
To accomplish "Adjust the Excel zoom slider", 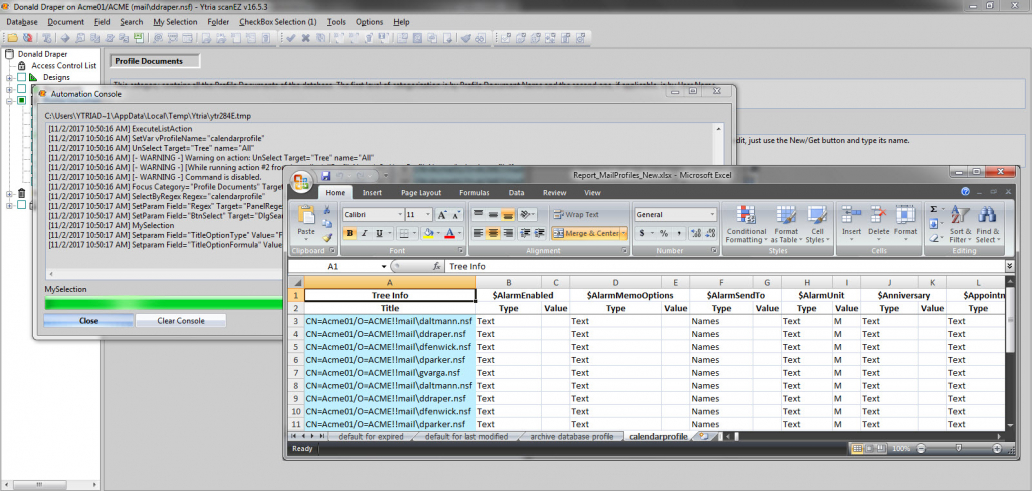I will [958, 449].
